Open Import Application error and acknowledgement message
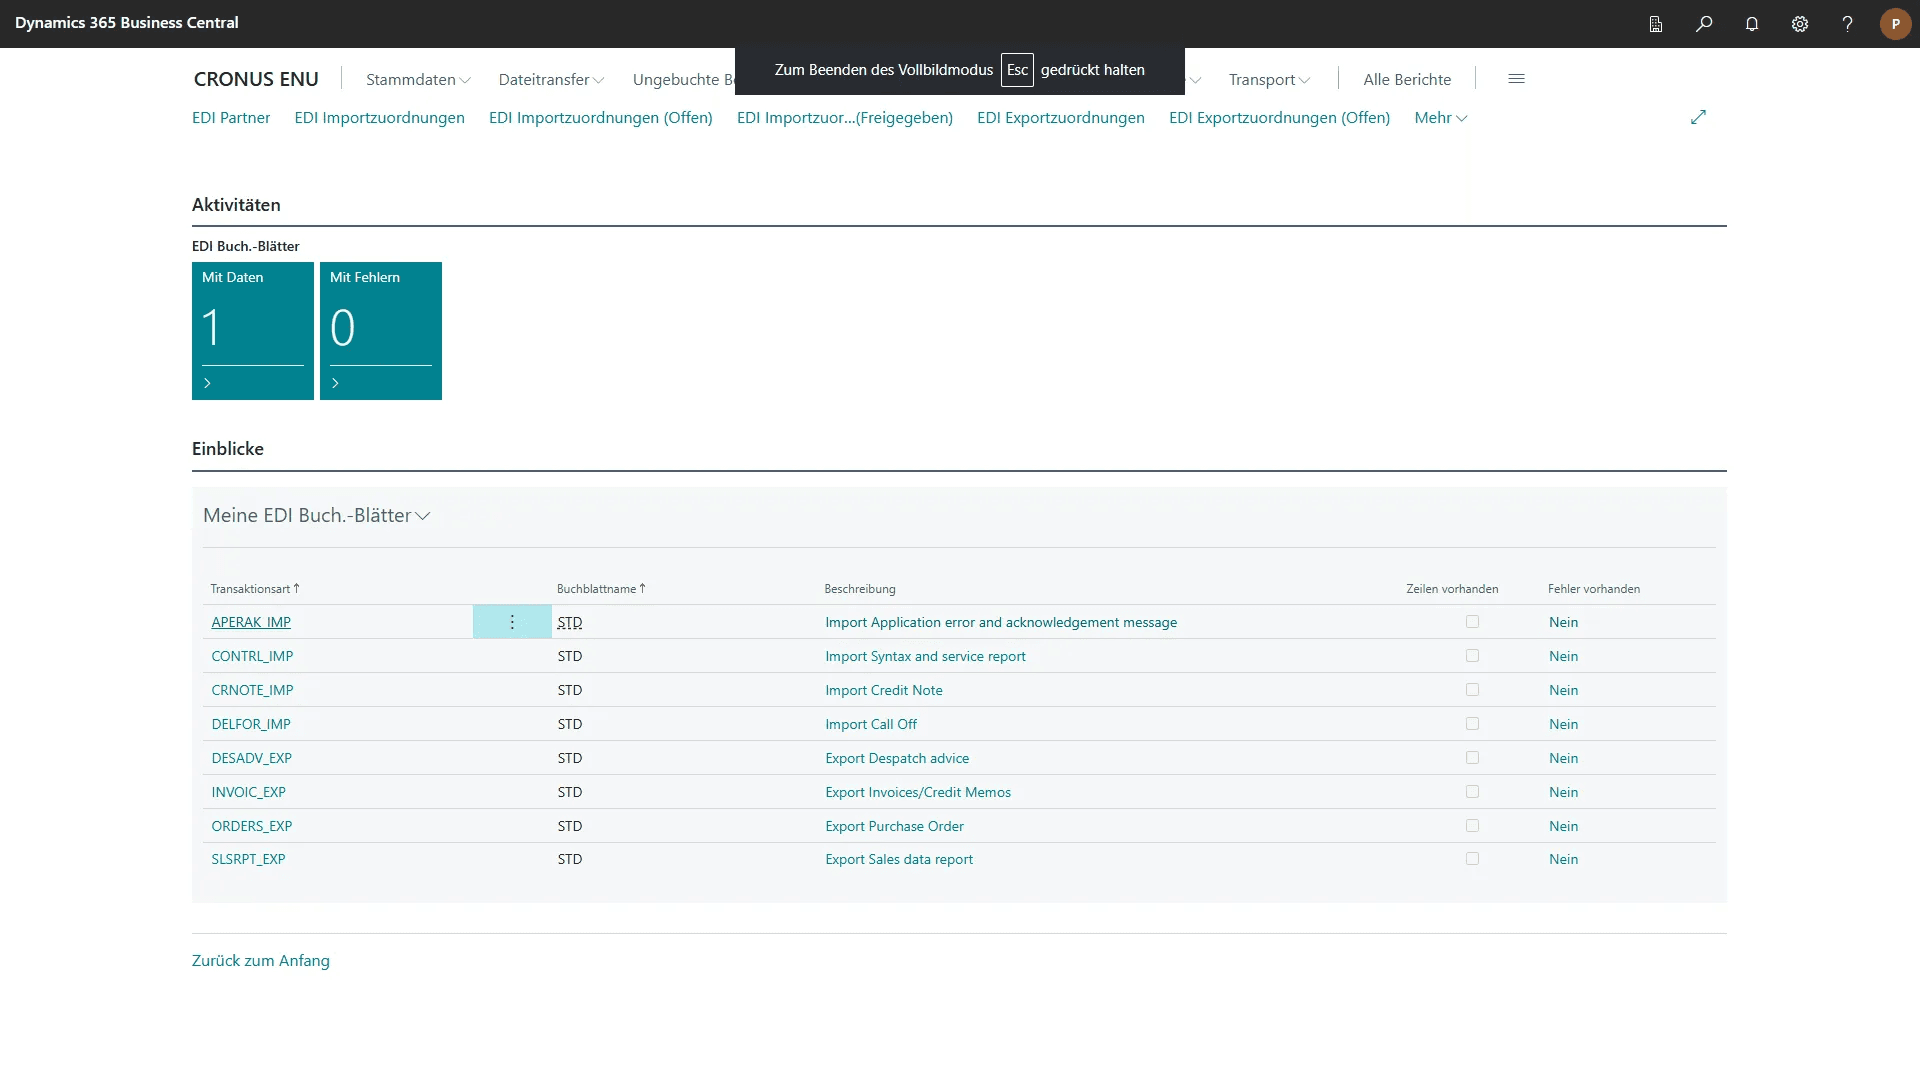The image size is (1920, 1080). click(1000, 622)
